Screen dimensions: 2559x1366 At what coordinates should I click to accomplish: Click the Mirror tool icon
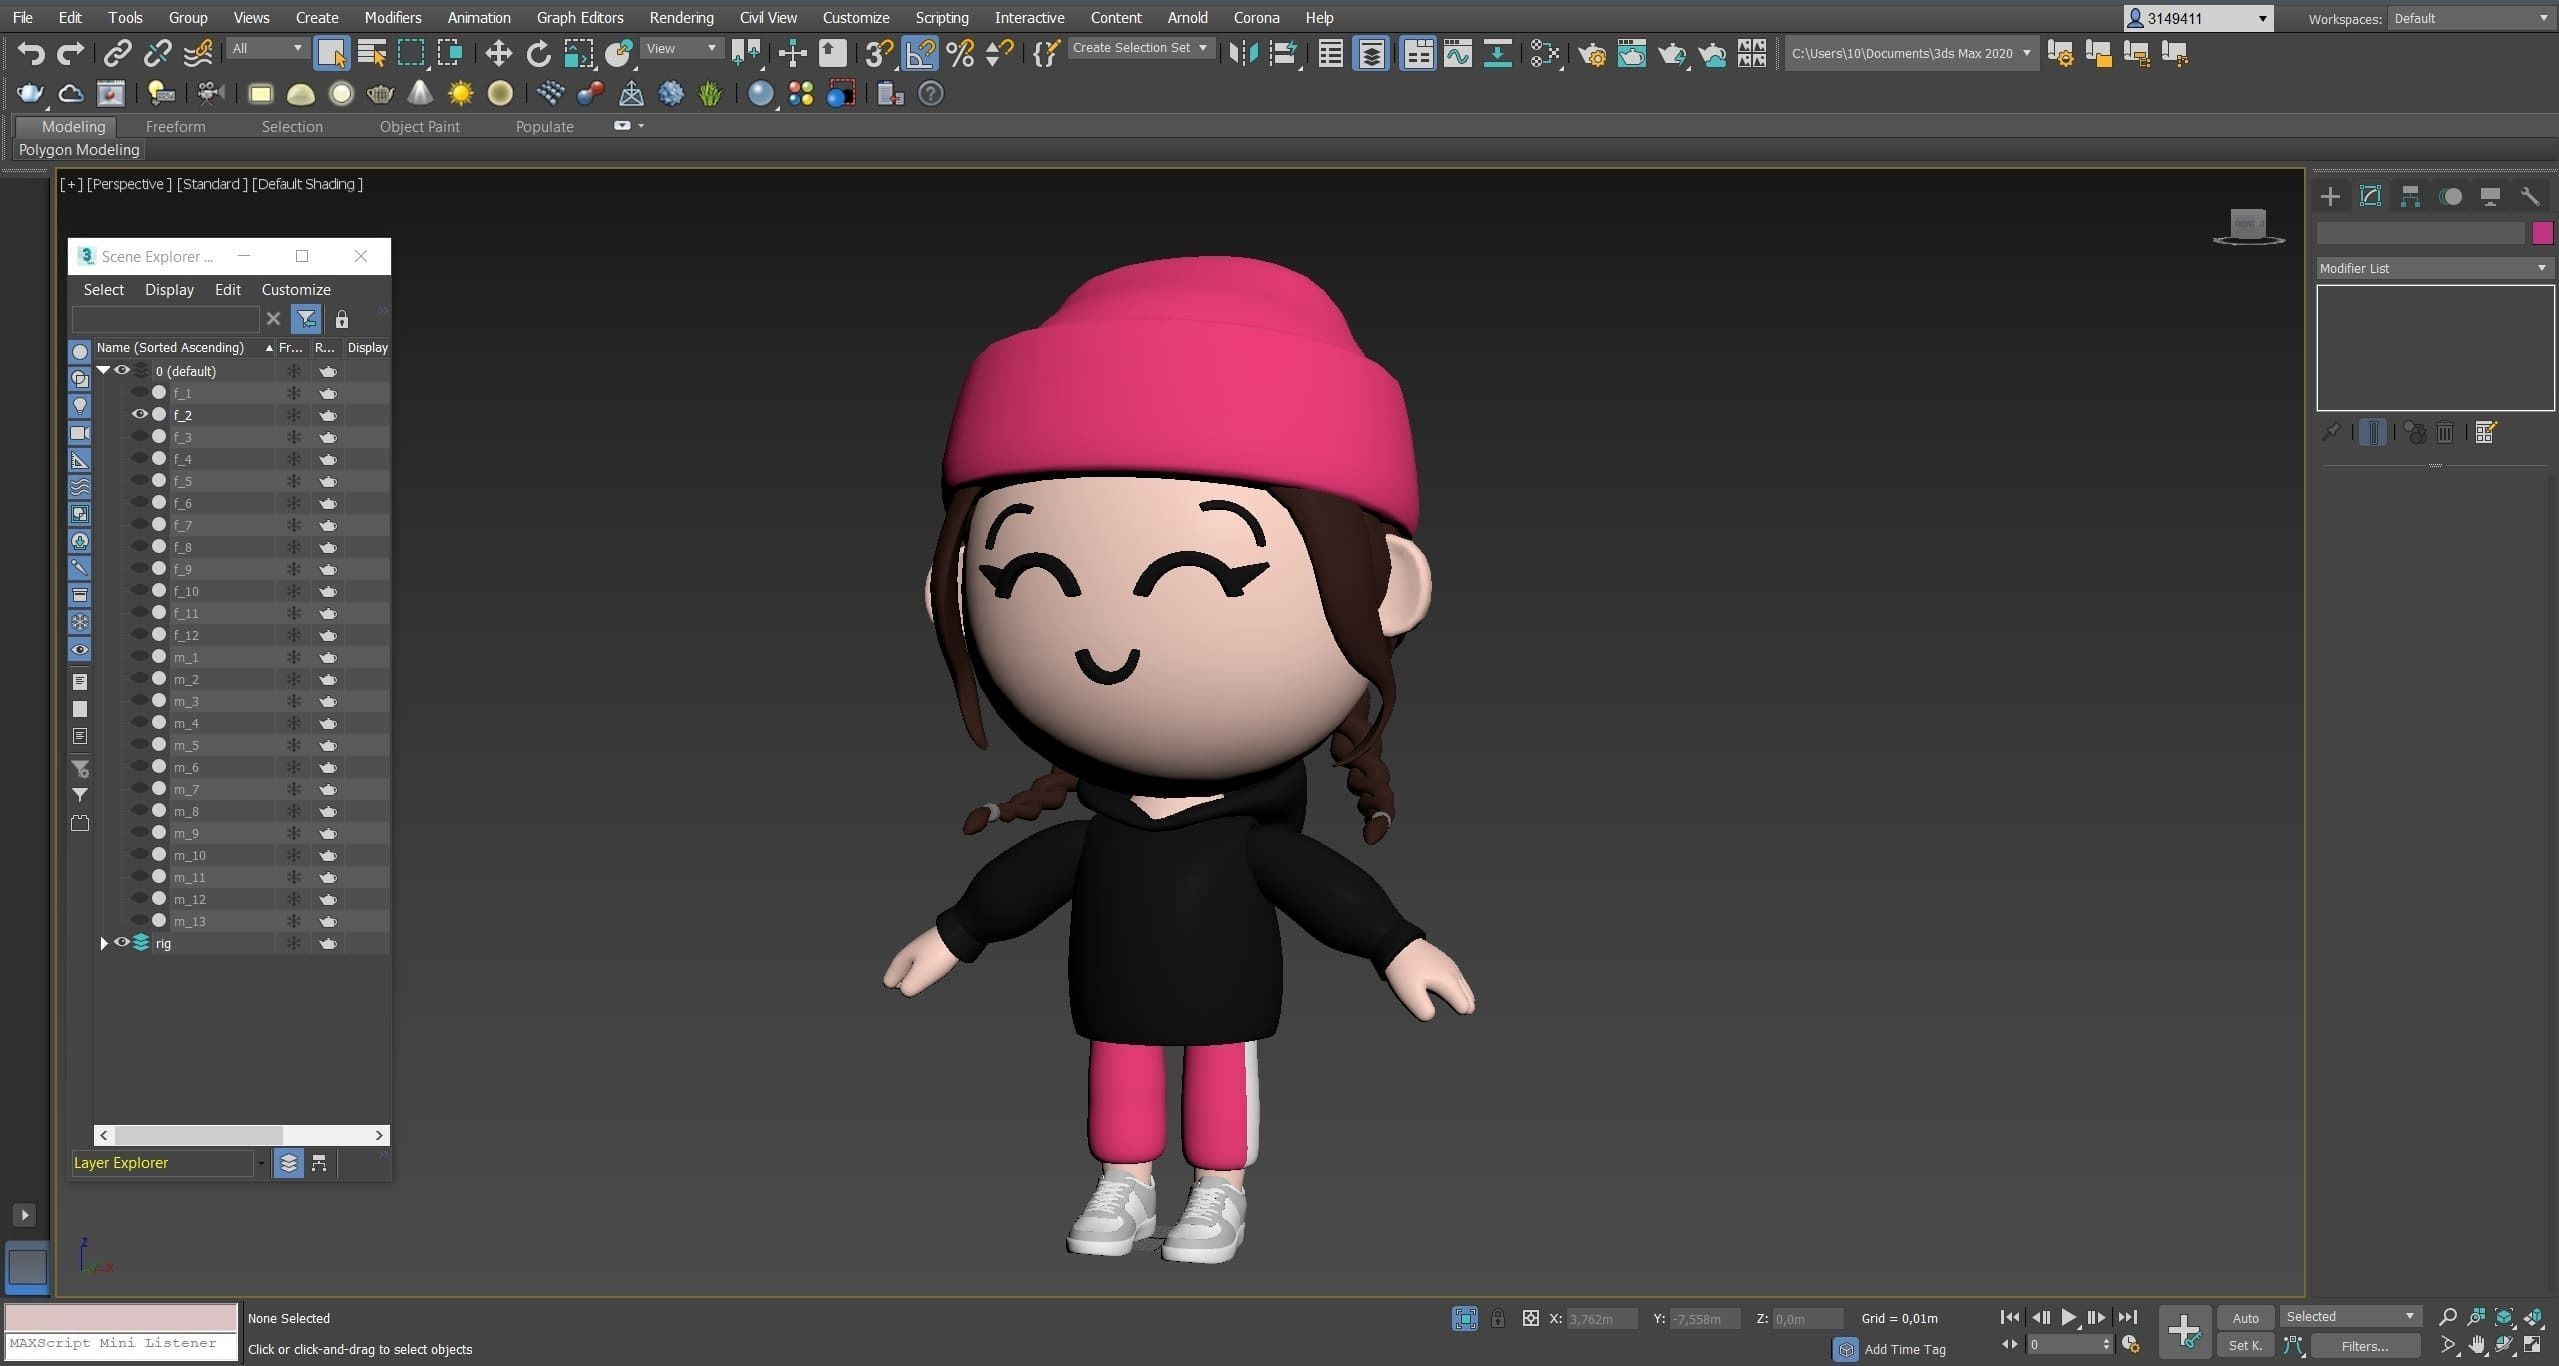[1243, 53]
